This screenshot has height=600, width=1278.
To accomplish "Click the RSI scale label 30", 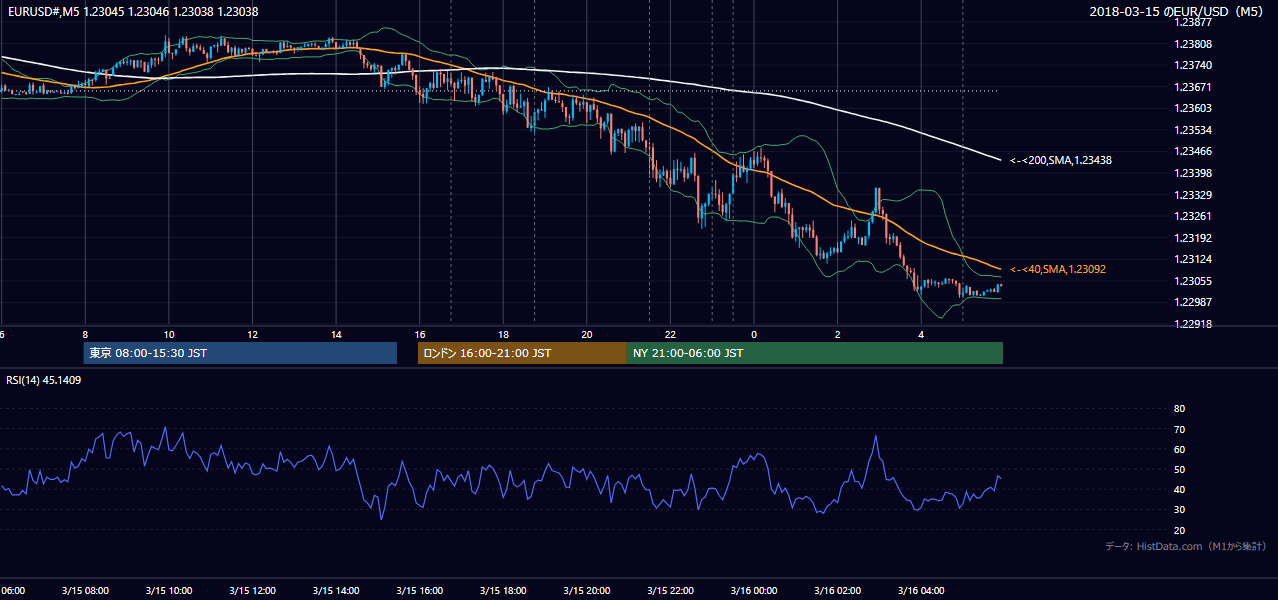I will (1180, 510).
